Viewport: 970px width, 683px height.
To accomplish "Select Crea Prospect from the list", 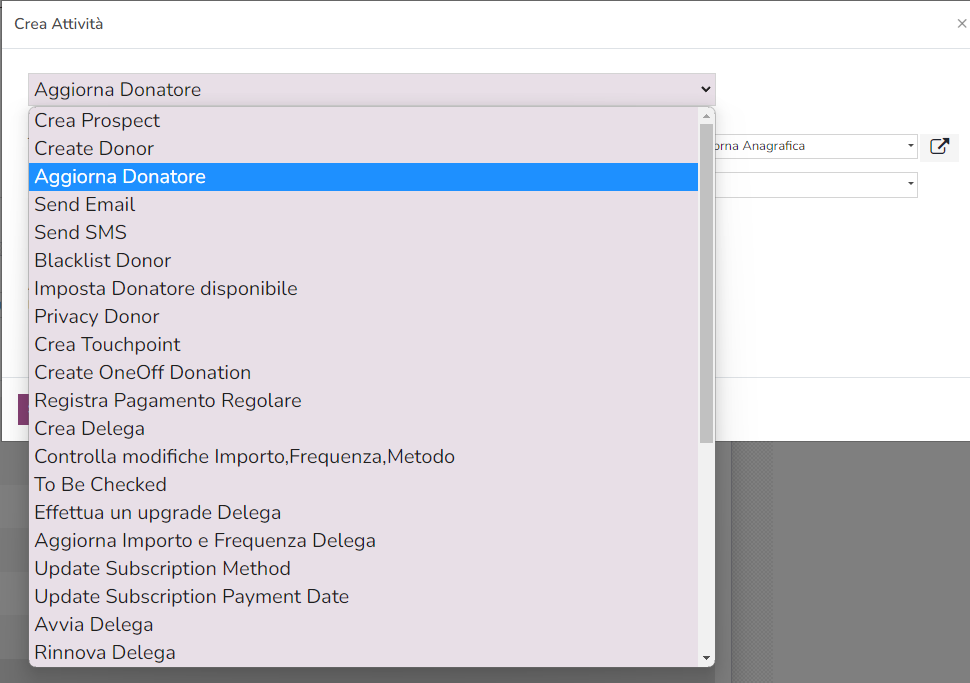I will click(97, 121).
